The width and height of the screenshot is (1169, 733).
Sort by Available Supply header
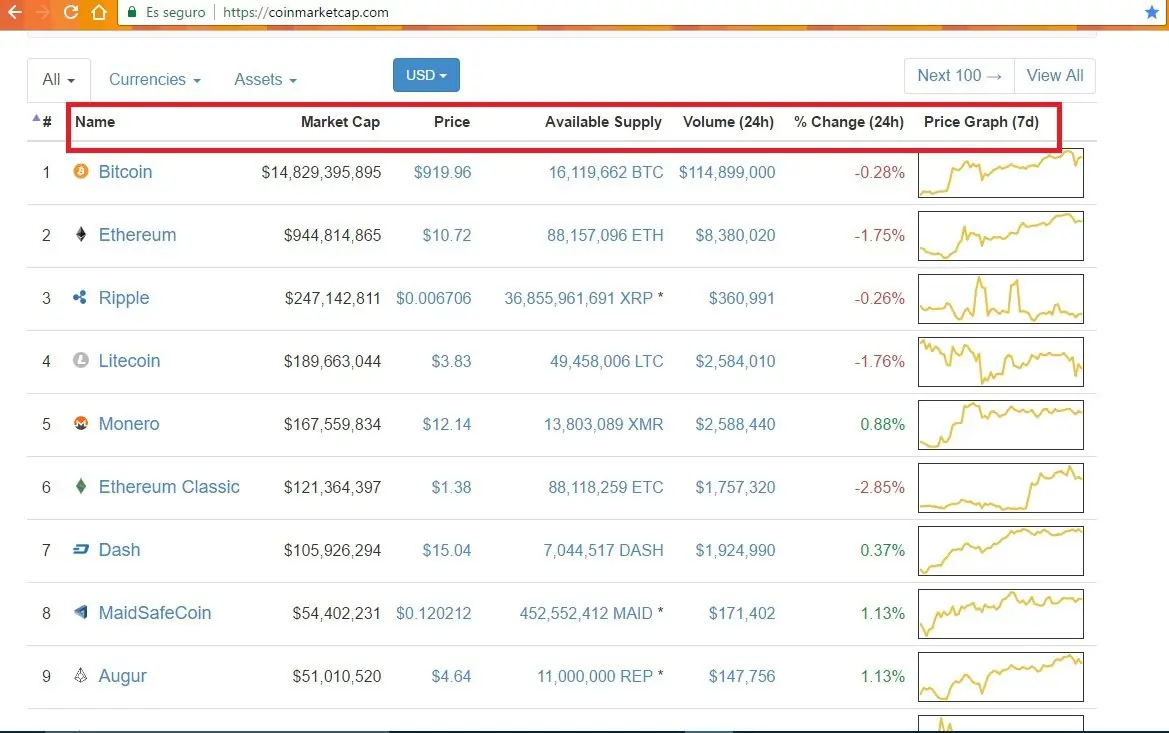click(603, 122)
